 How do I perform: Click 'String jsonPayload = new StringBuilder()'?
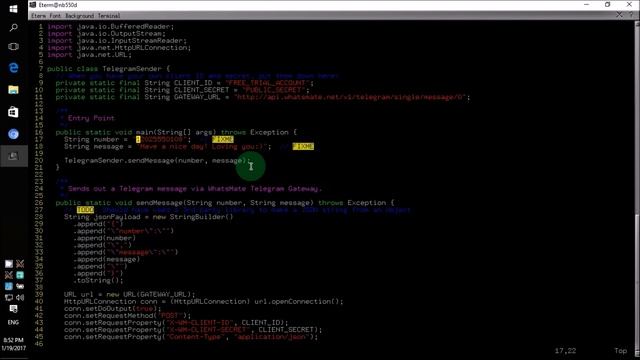point(149,217)
